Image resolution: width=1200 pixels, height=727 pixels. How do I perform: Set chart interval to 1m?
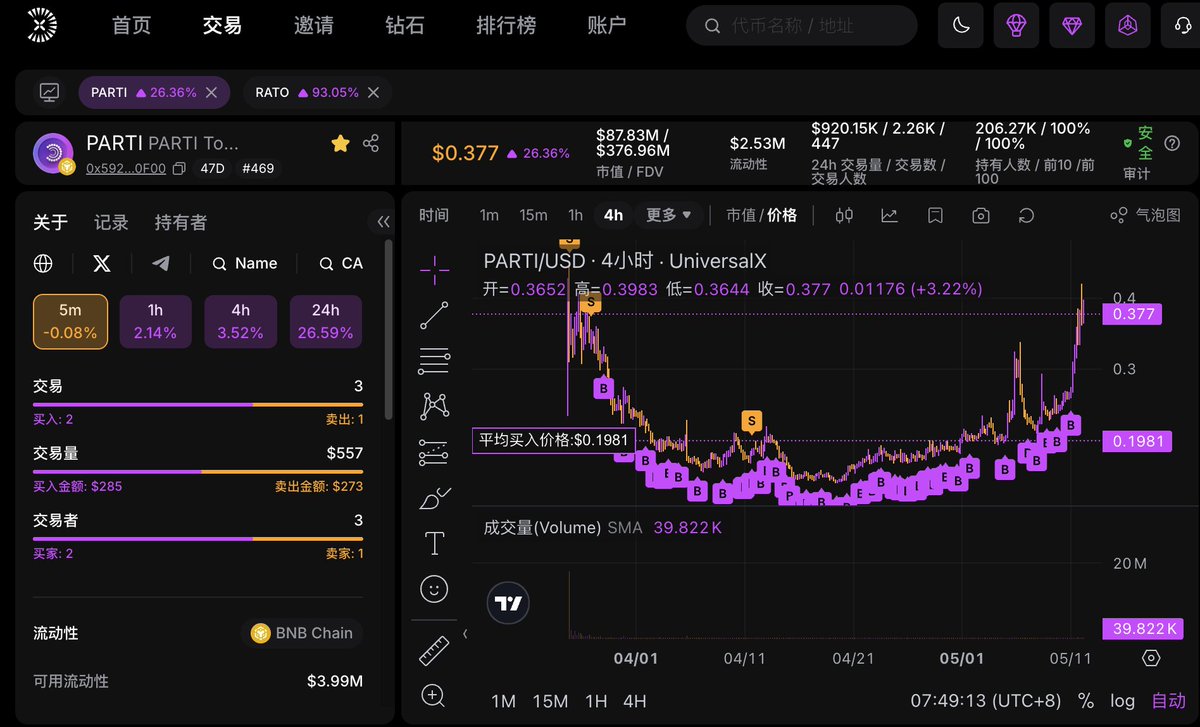tap(489, 215)
